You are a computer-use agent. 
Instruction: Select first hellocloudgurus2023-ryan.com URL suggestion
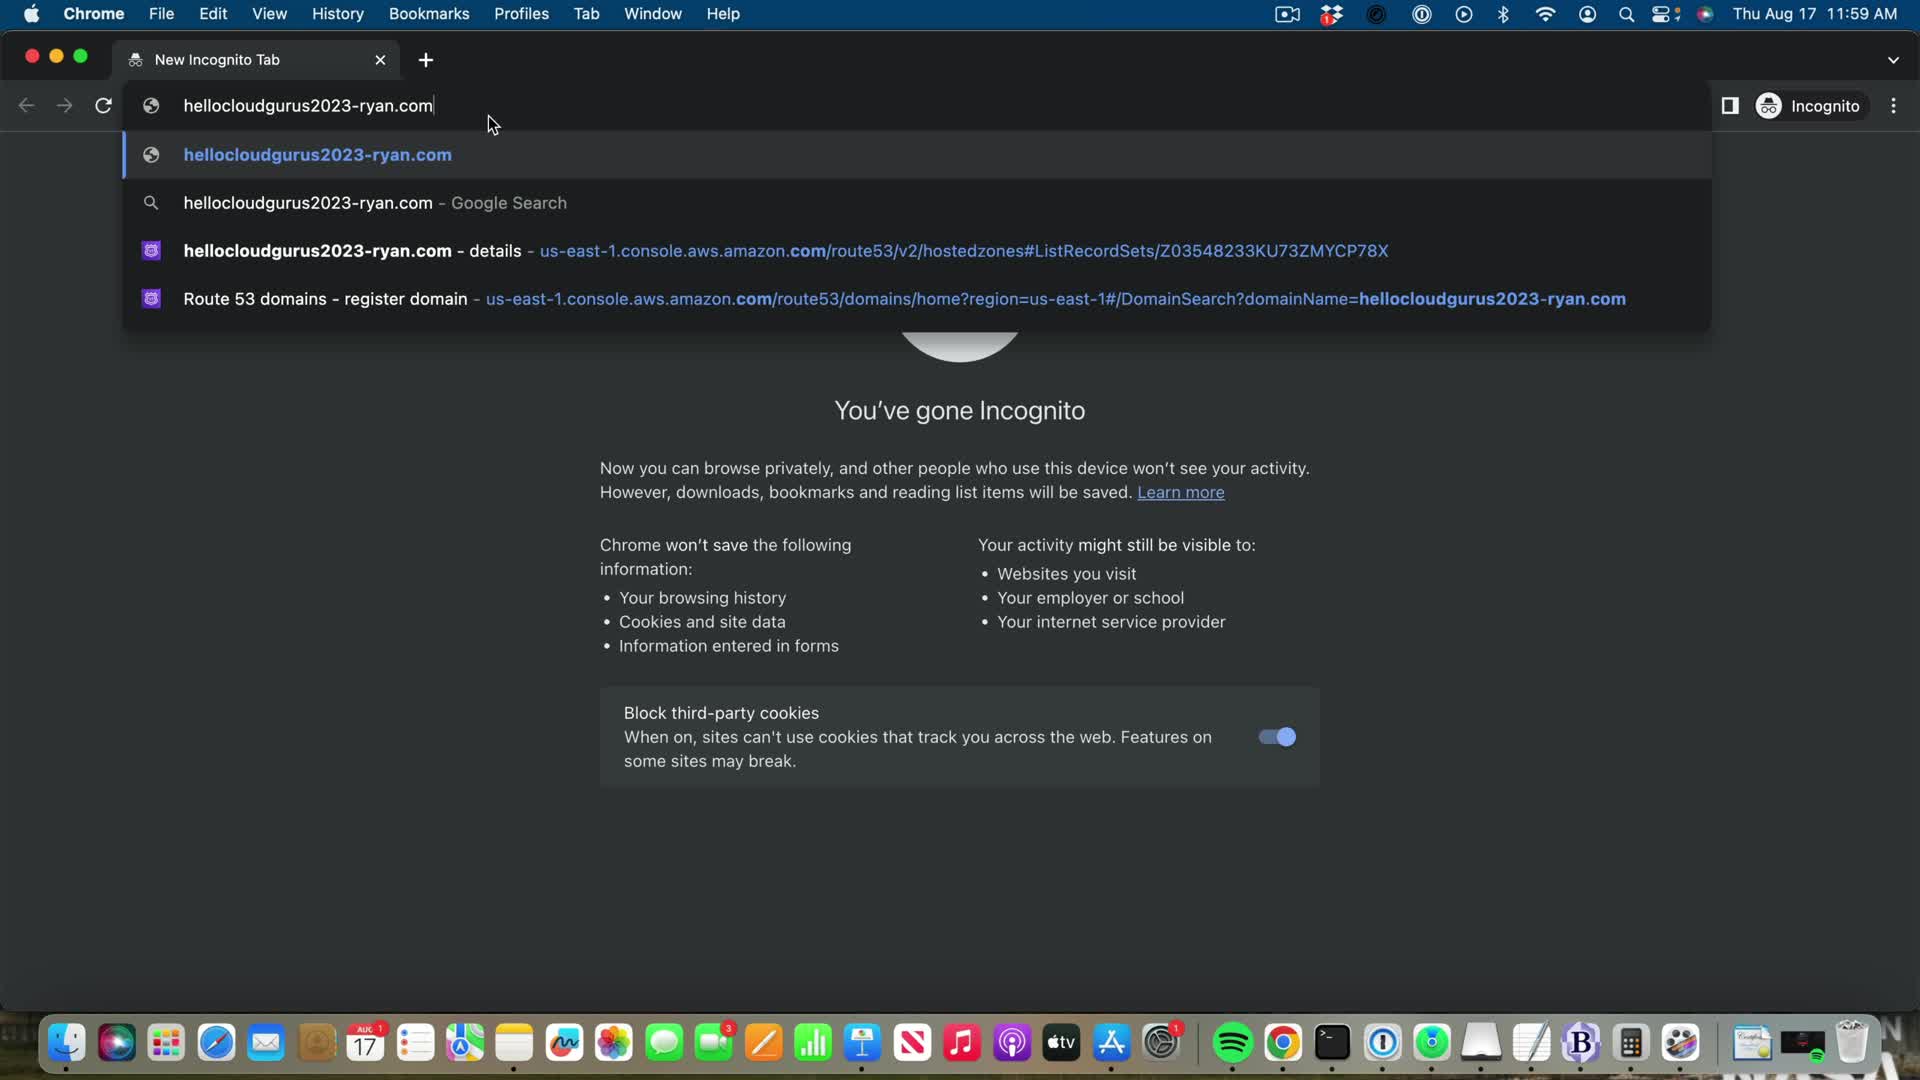pos(317,155)
